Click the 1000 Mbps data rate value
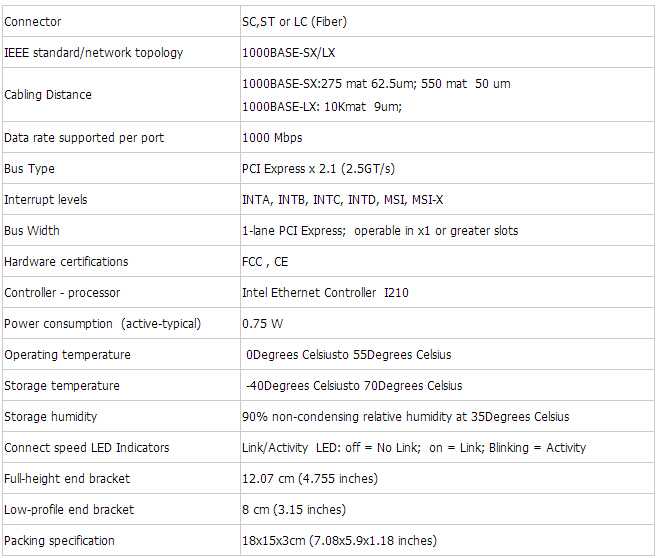659x558 pixels. (x=272, y=137)
